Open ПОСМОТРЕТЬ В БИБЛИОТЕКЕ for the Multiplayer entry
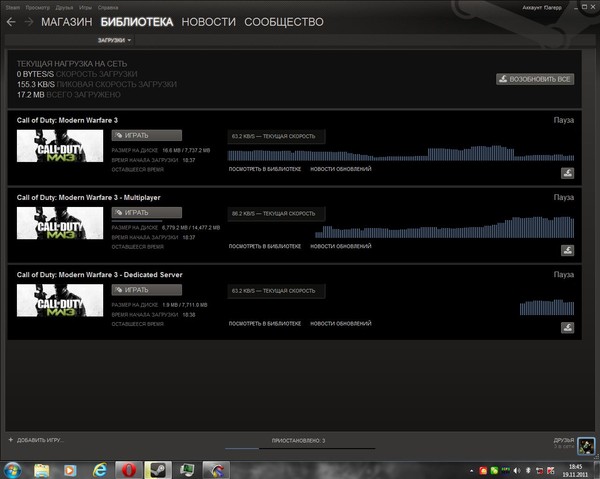Screen dimensions: 600x479 click(x=265, y=246)
